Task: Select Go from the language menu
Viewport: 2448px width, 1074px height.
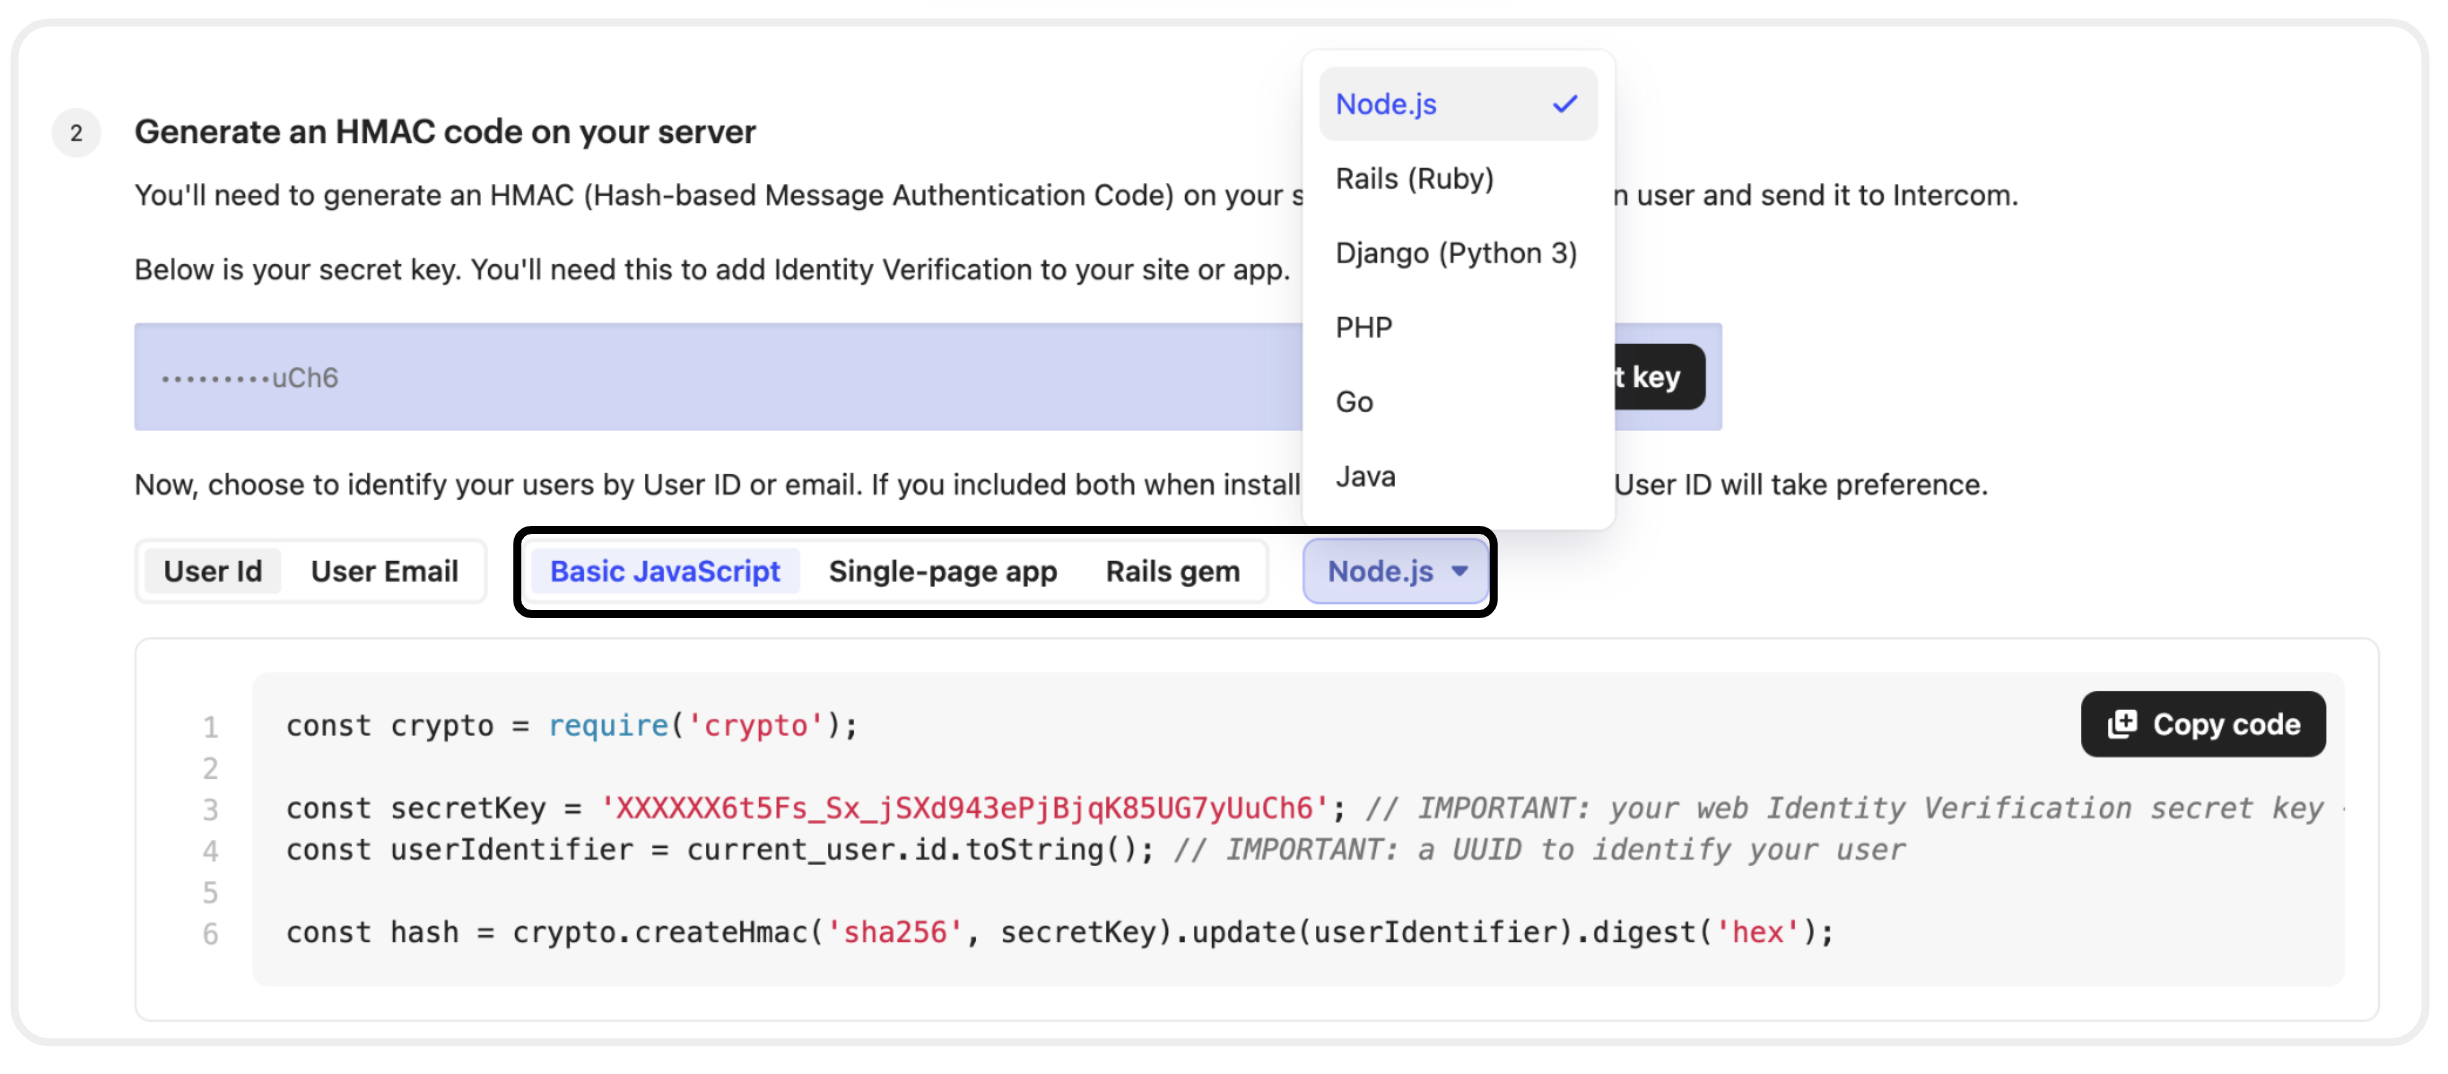Action: point(1354,402)
